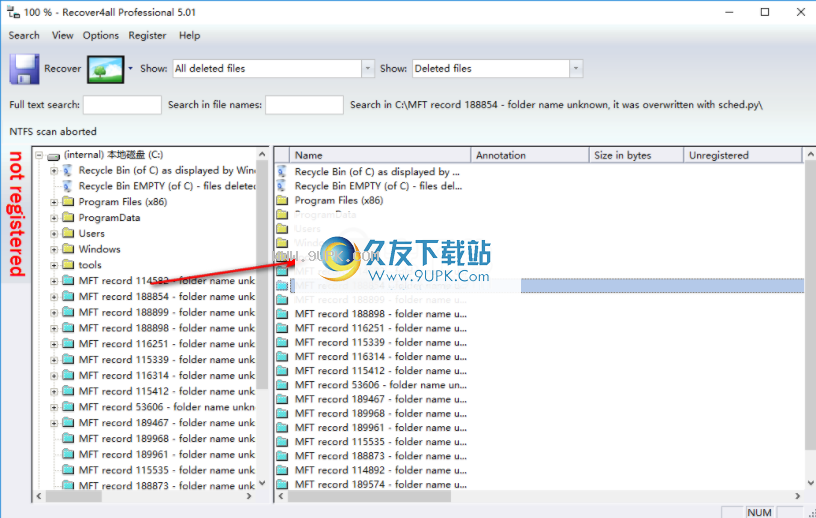The image size is (816, 518).
Task: Click folder icon of MFT record 189968 in list
Action: tap(282, 413)
